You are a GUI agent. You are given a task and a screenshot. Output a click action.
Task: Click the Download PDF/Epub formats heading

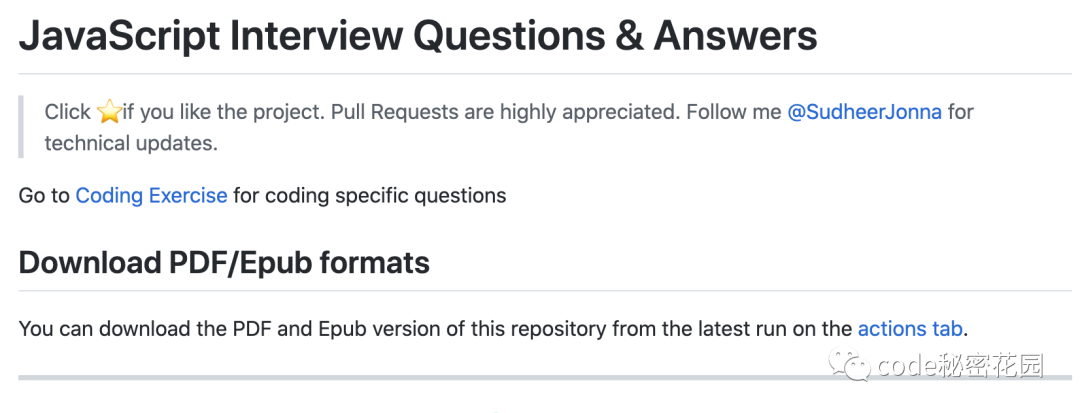click(224, 263)
